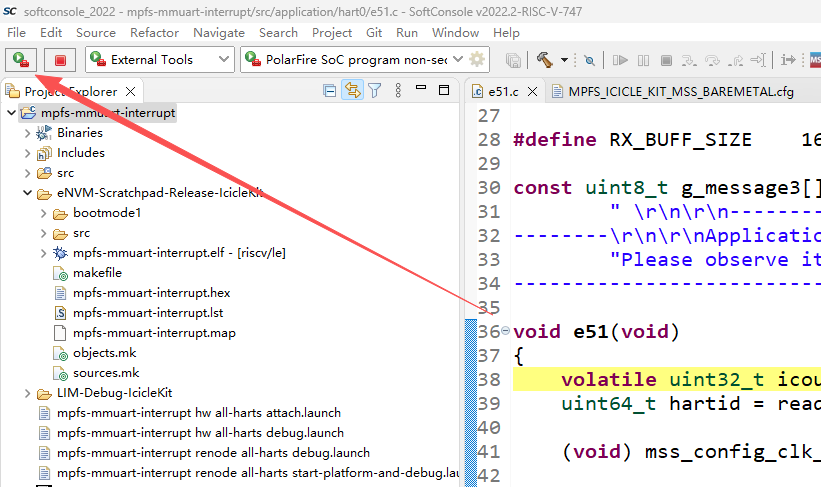Toggle Link with Editor in Project Explorer
Screen dimensions: 821x487
352,91
